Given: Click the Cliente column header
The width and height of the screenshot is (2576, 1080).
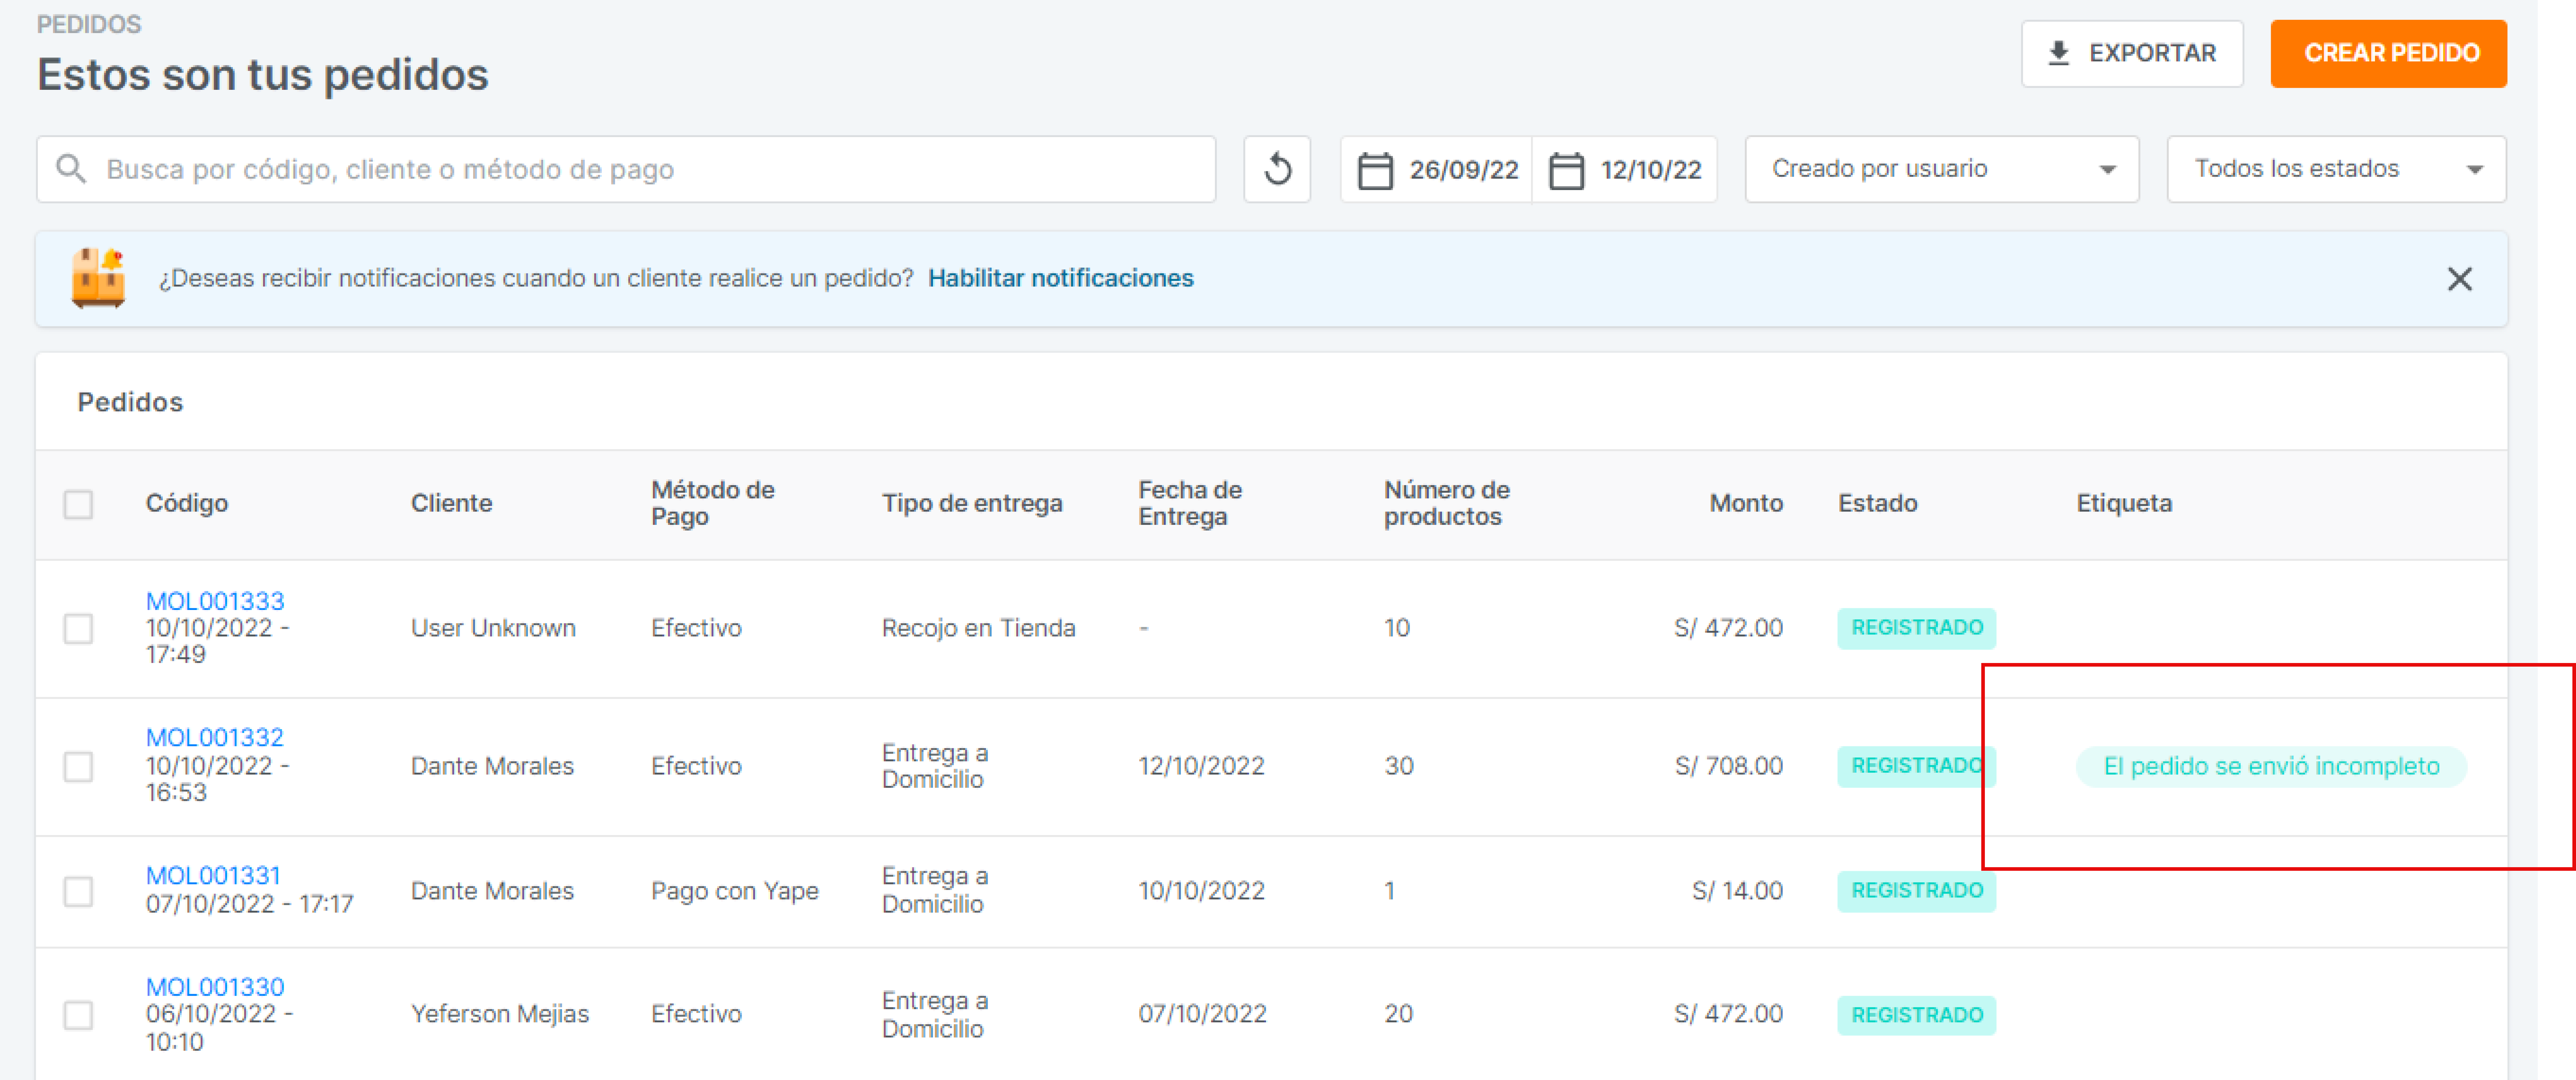Looking at the screenshot, I should pyautogui.click(x=451, y=503).
